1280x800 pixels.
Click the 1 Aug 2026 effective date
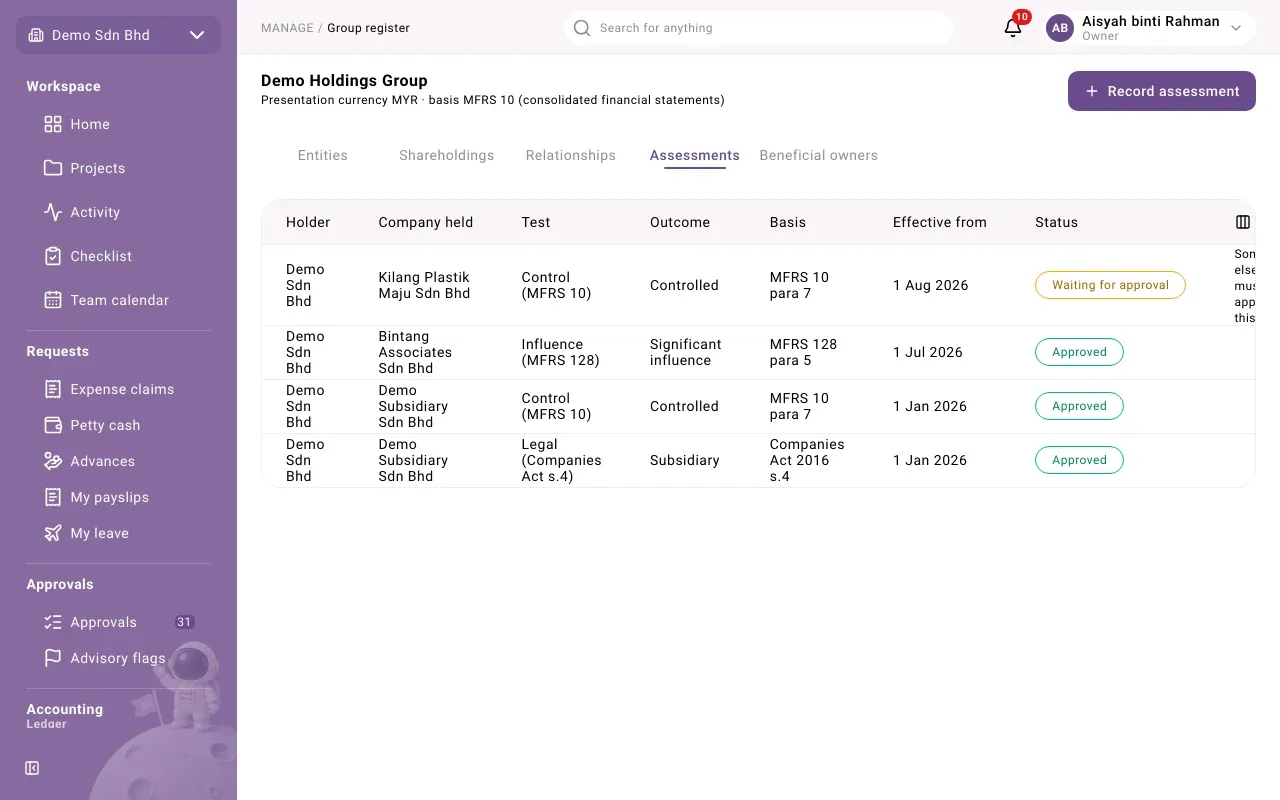tap(931, 285)
